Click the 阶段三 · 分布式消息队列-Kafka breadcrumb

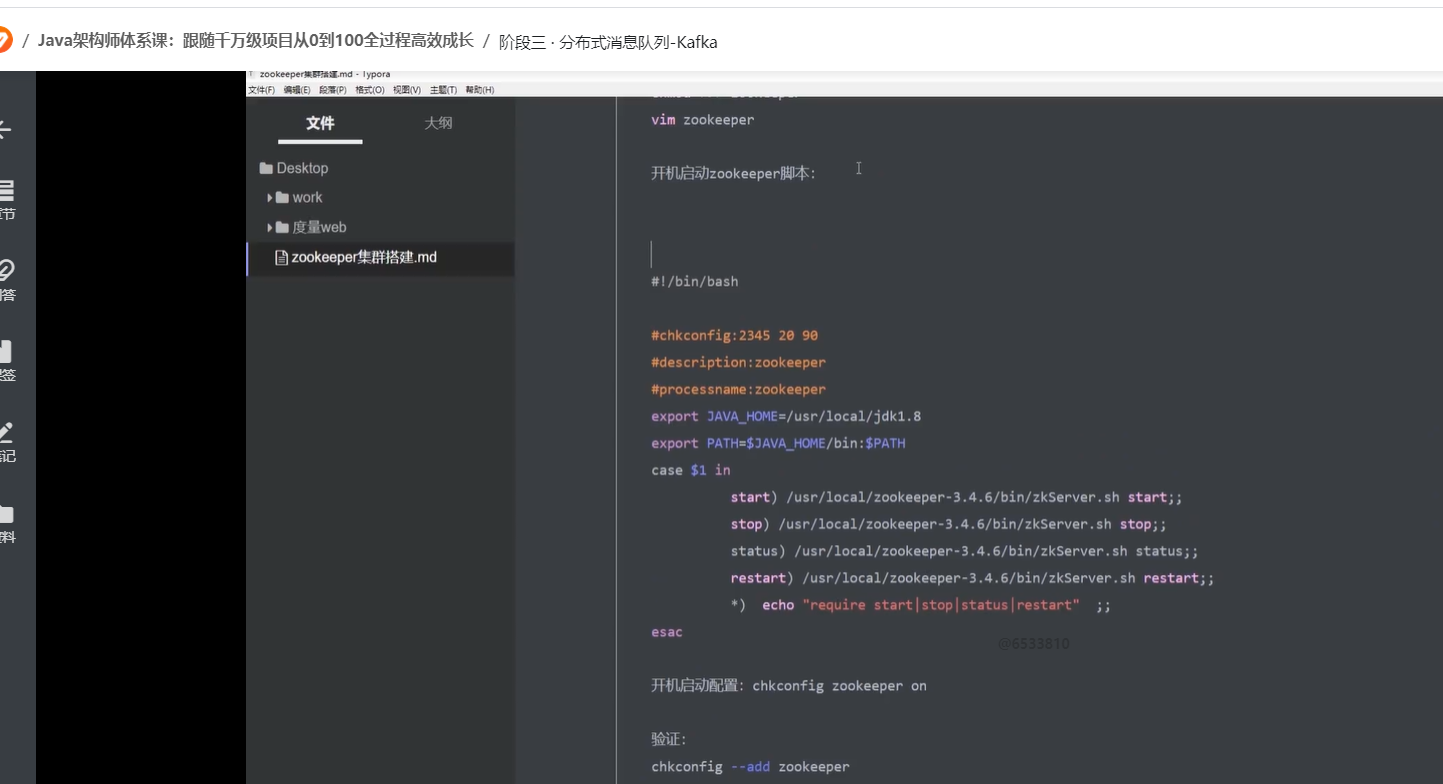click(608, 42)
